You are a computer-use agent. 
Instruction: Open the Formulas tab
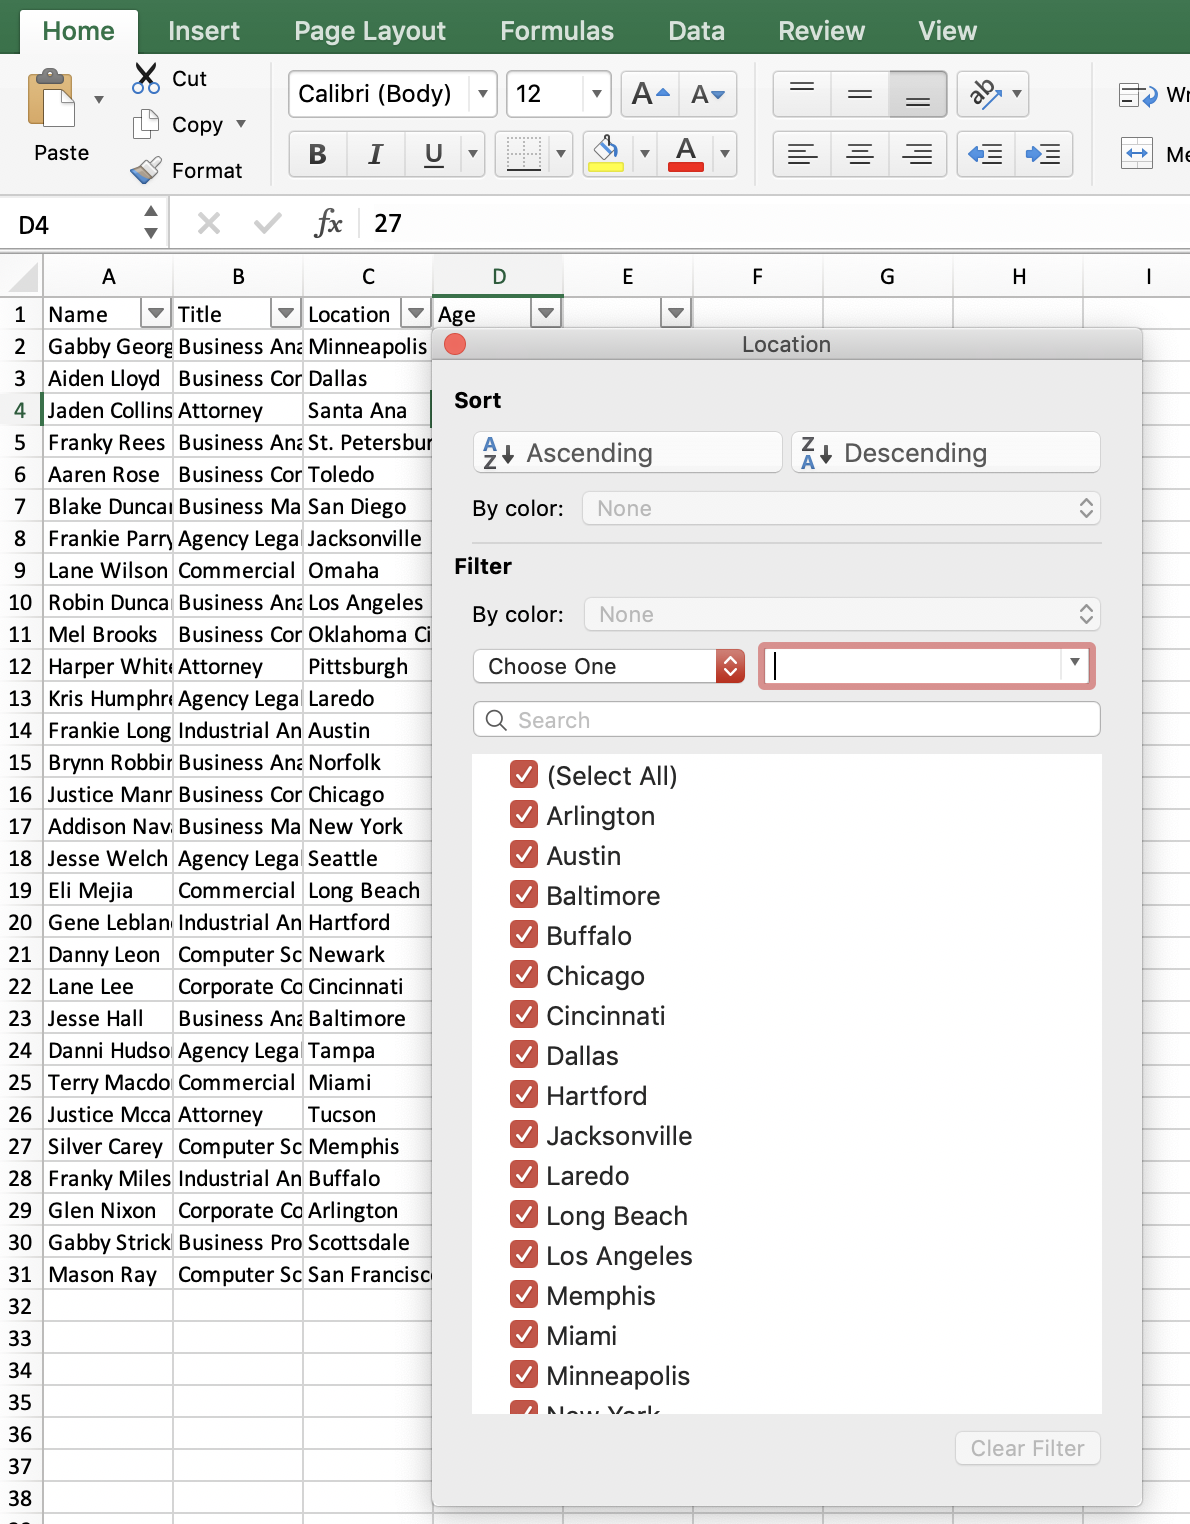(556, 30)
